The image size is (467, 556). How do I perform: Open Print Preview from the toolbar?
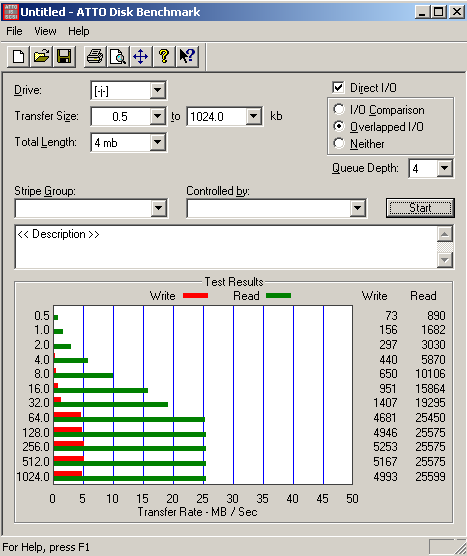coord(118,56)
